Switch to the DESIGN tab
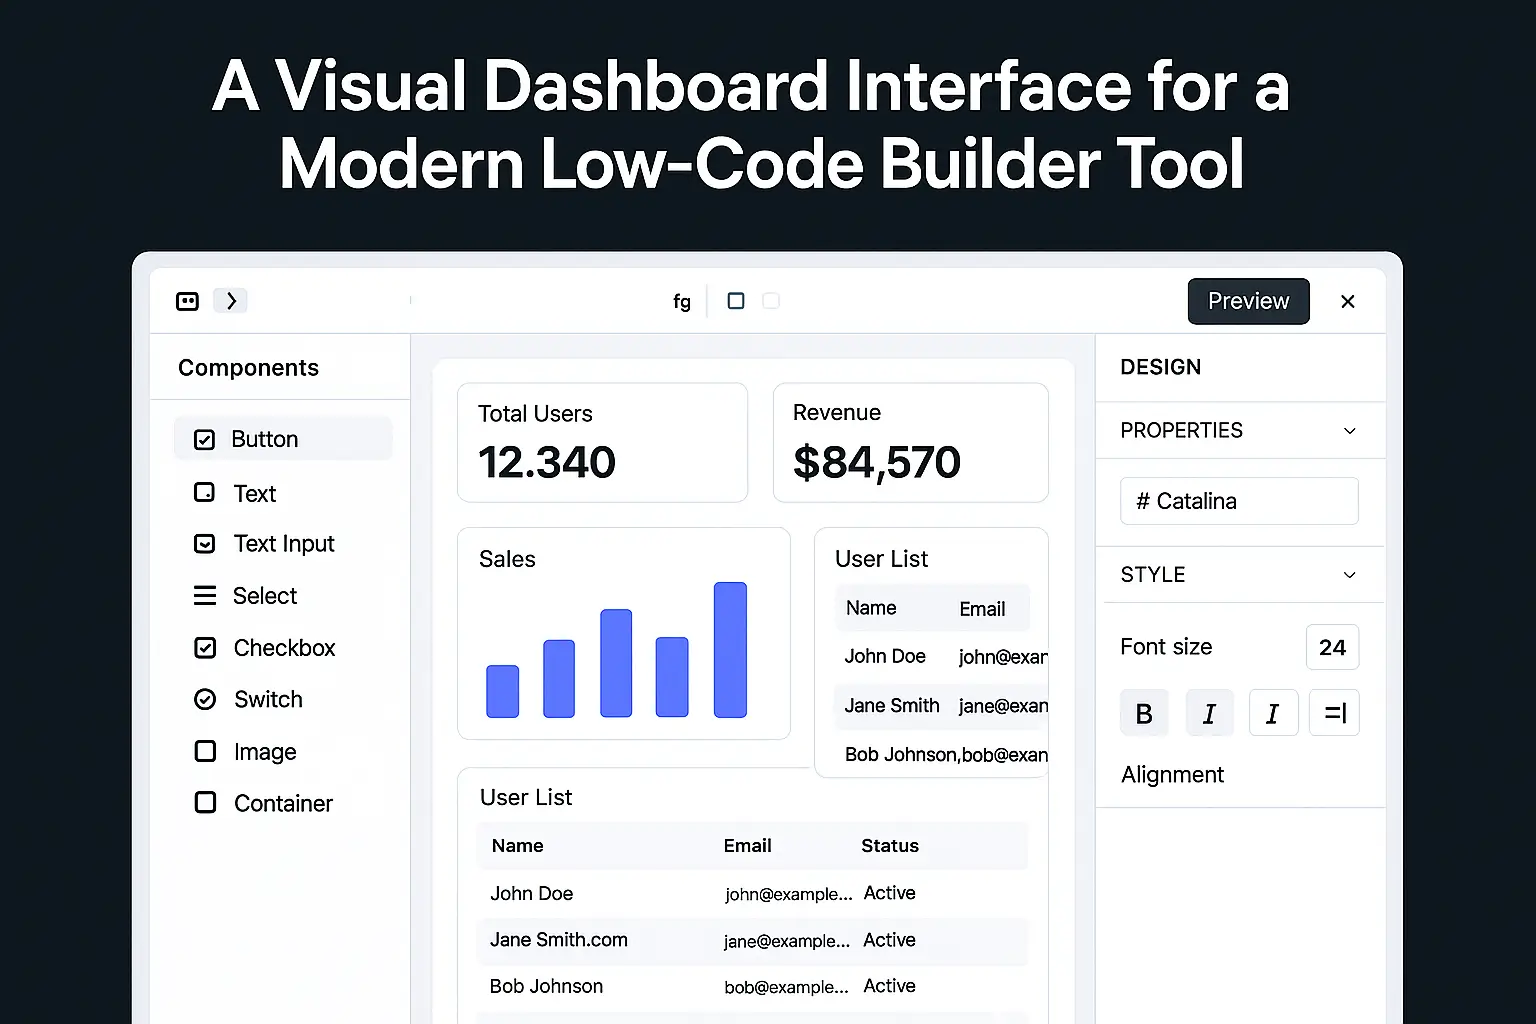Image resolution: width=1536 pixels, height=1024 pixels. (x=1160, y=367)
